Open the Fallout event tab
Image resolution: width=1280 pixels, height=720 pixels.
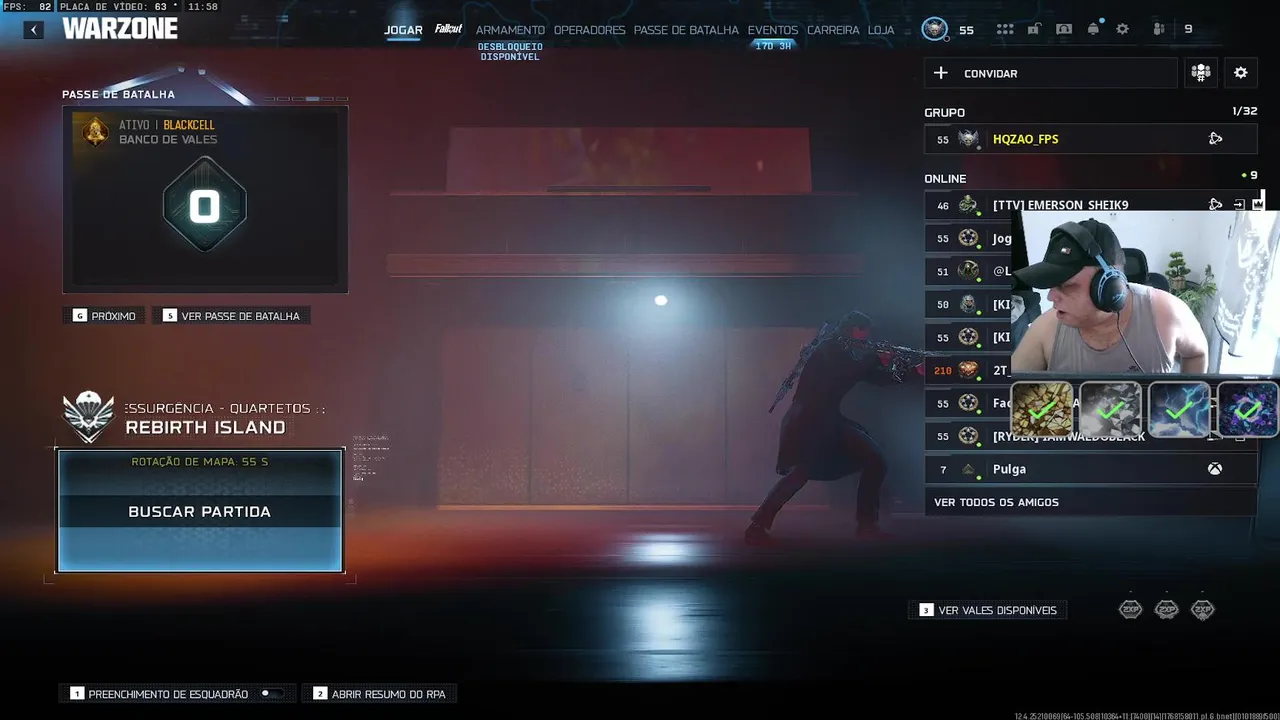449,29
